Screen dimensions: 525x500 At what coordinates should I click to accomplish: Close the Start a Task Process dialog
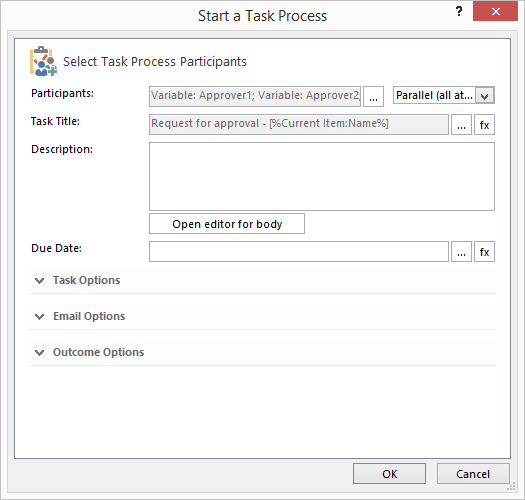pos(495,11)
